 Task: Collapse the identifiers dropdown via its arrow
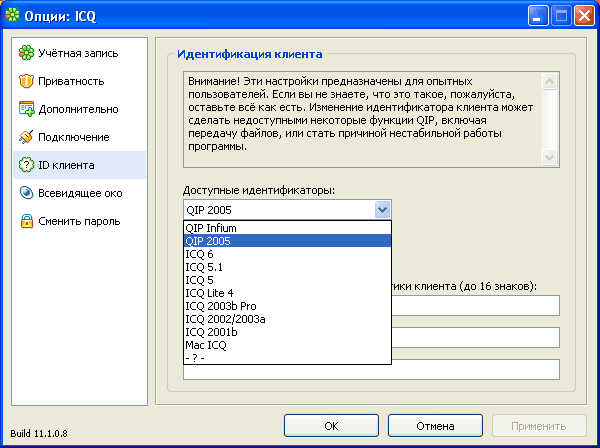pos(381,209)
